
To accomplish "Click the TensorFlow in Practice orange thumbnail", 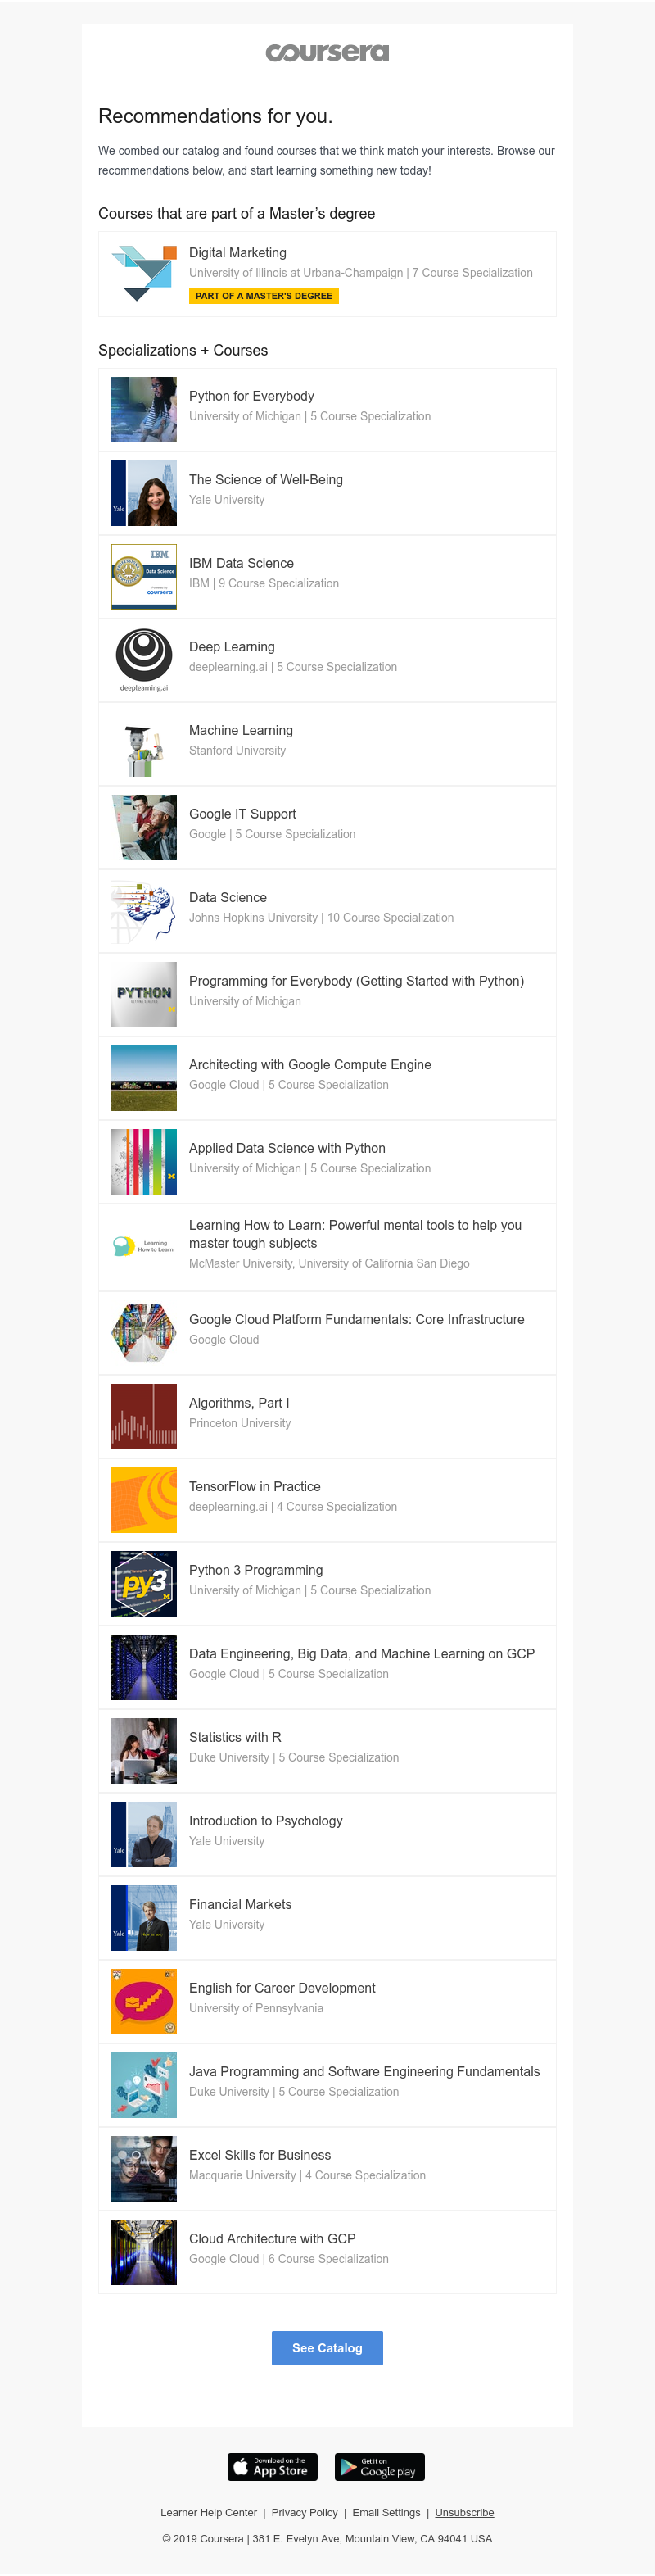I will click(144, 1500).
